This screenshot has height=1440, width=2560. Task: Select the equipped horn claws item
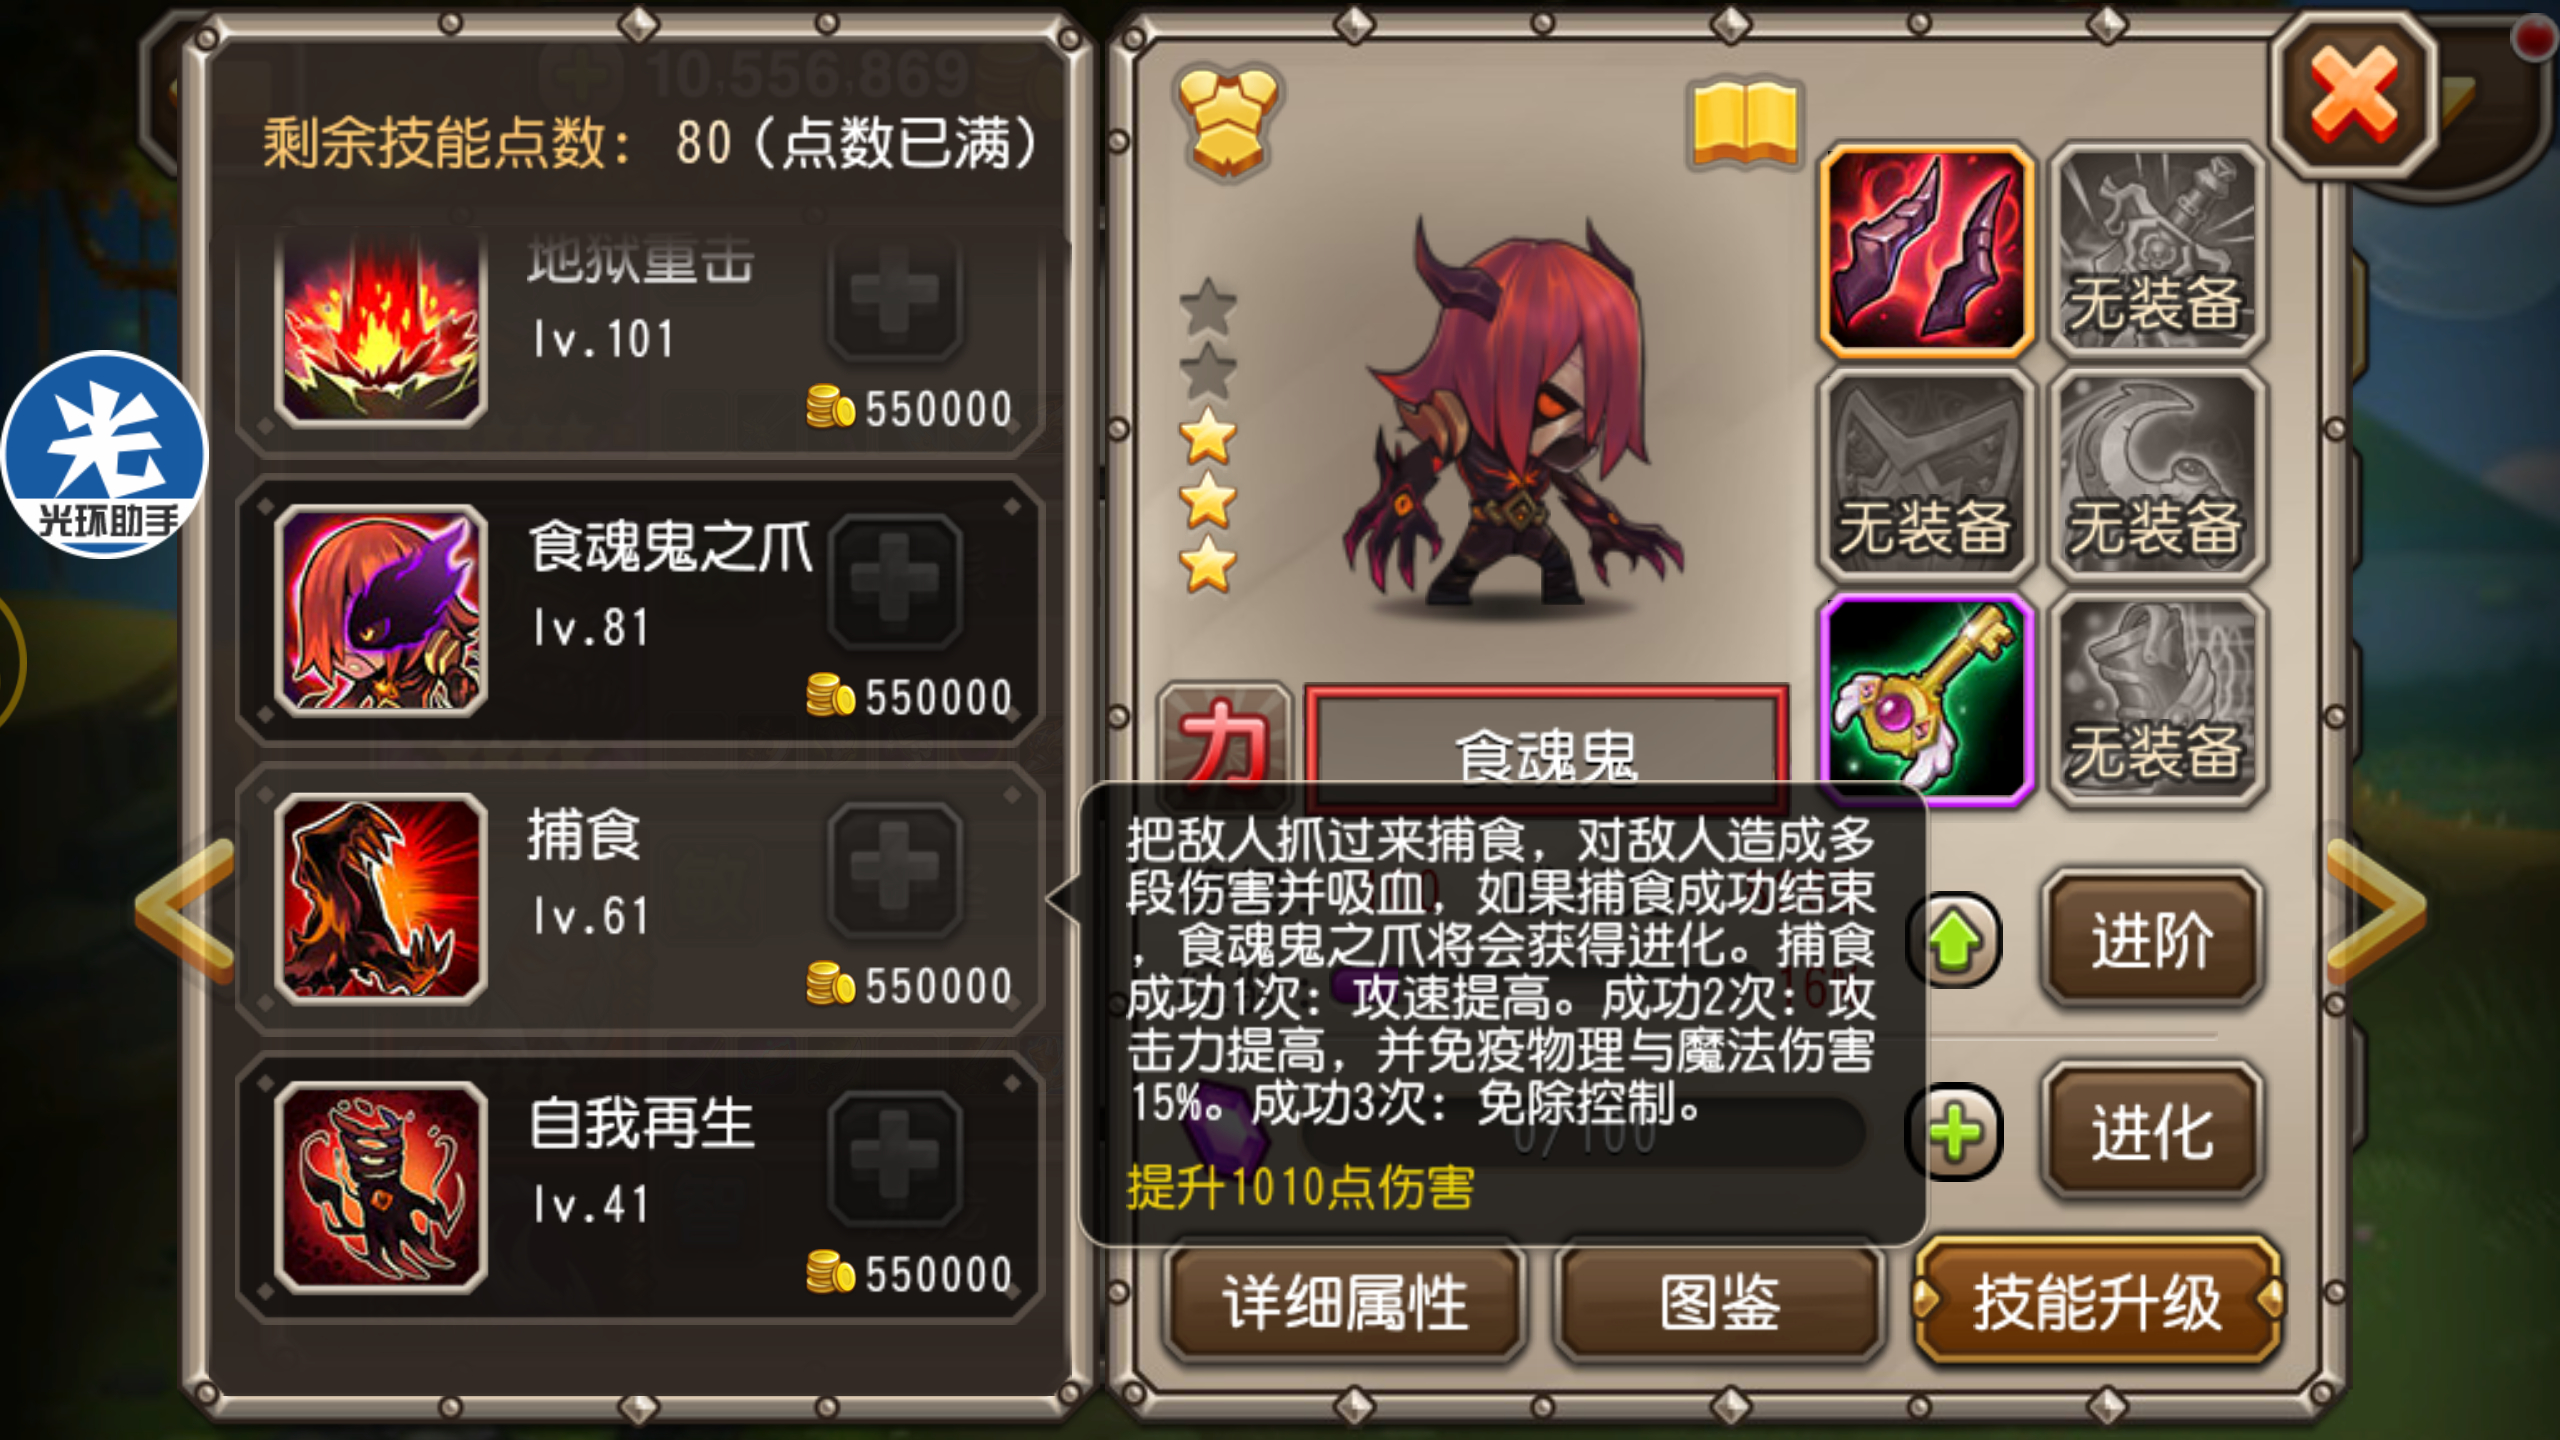1926,251
